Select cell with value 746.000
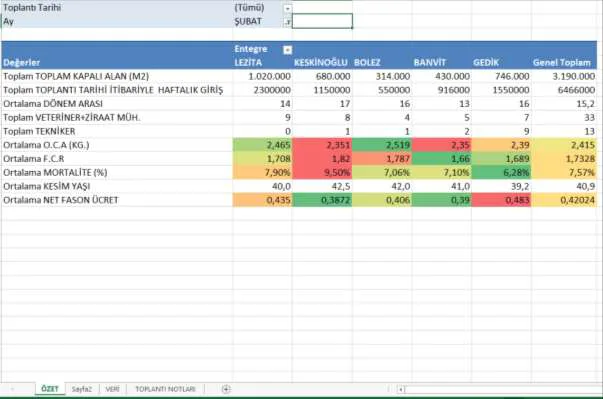Viewport: 603px width, 399px height. tap(501, 76)
